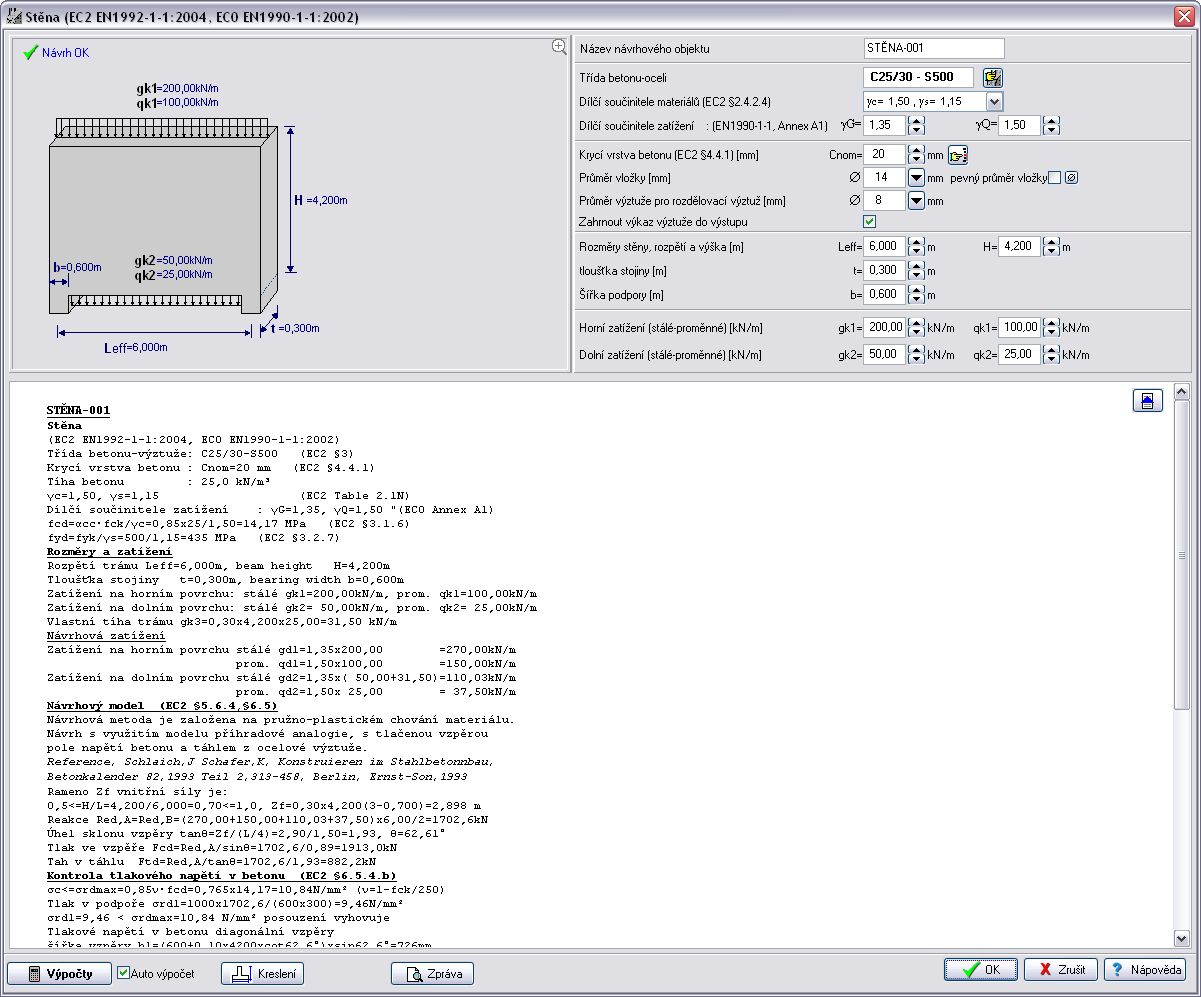
Task: Click the qk2 lower load field
Action: click(1019, 354)
